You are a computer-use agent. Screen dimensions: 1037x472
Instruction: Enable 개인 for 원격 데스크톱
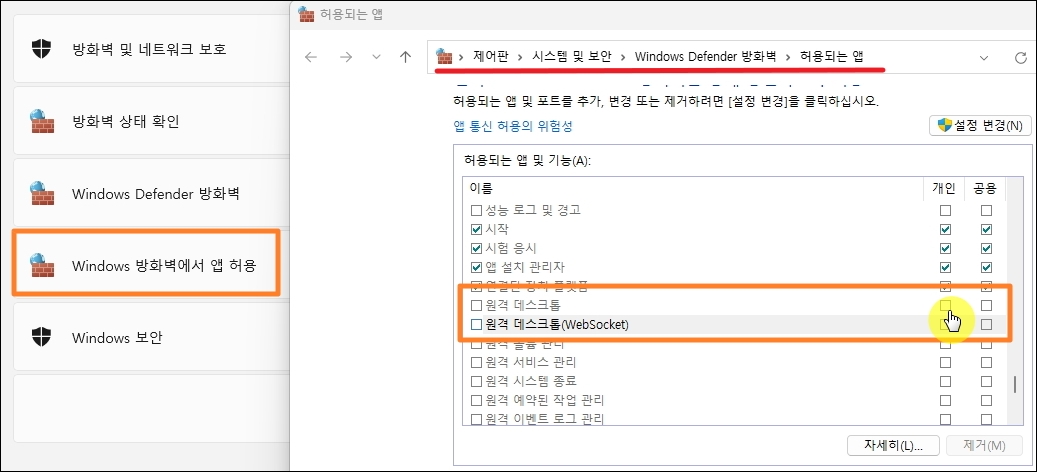point(946,305)
